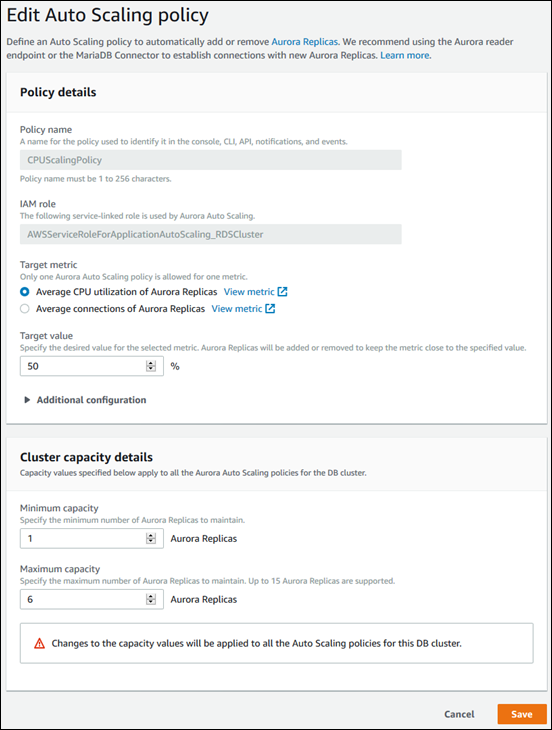Open the Aurora Replicas link
This screenshot has width=552, height=730.
point(304,41)
